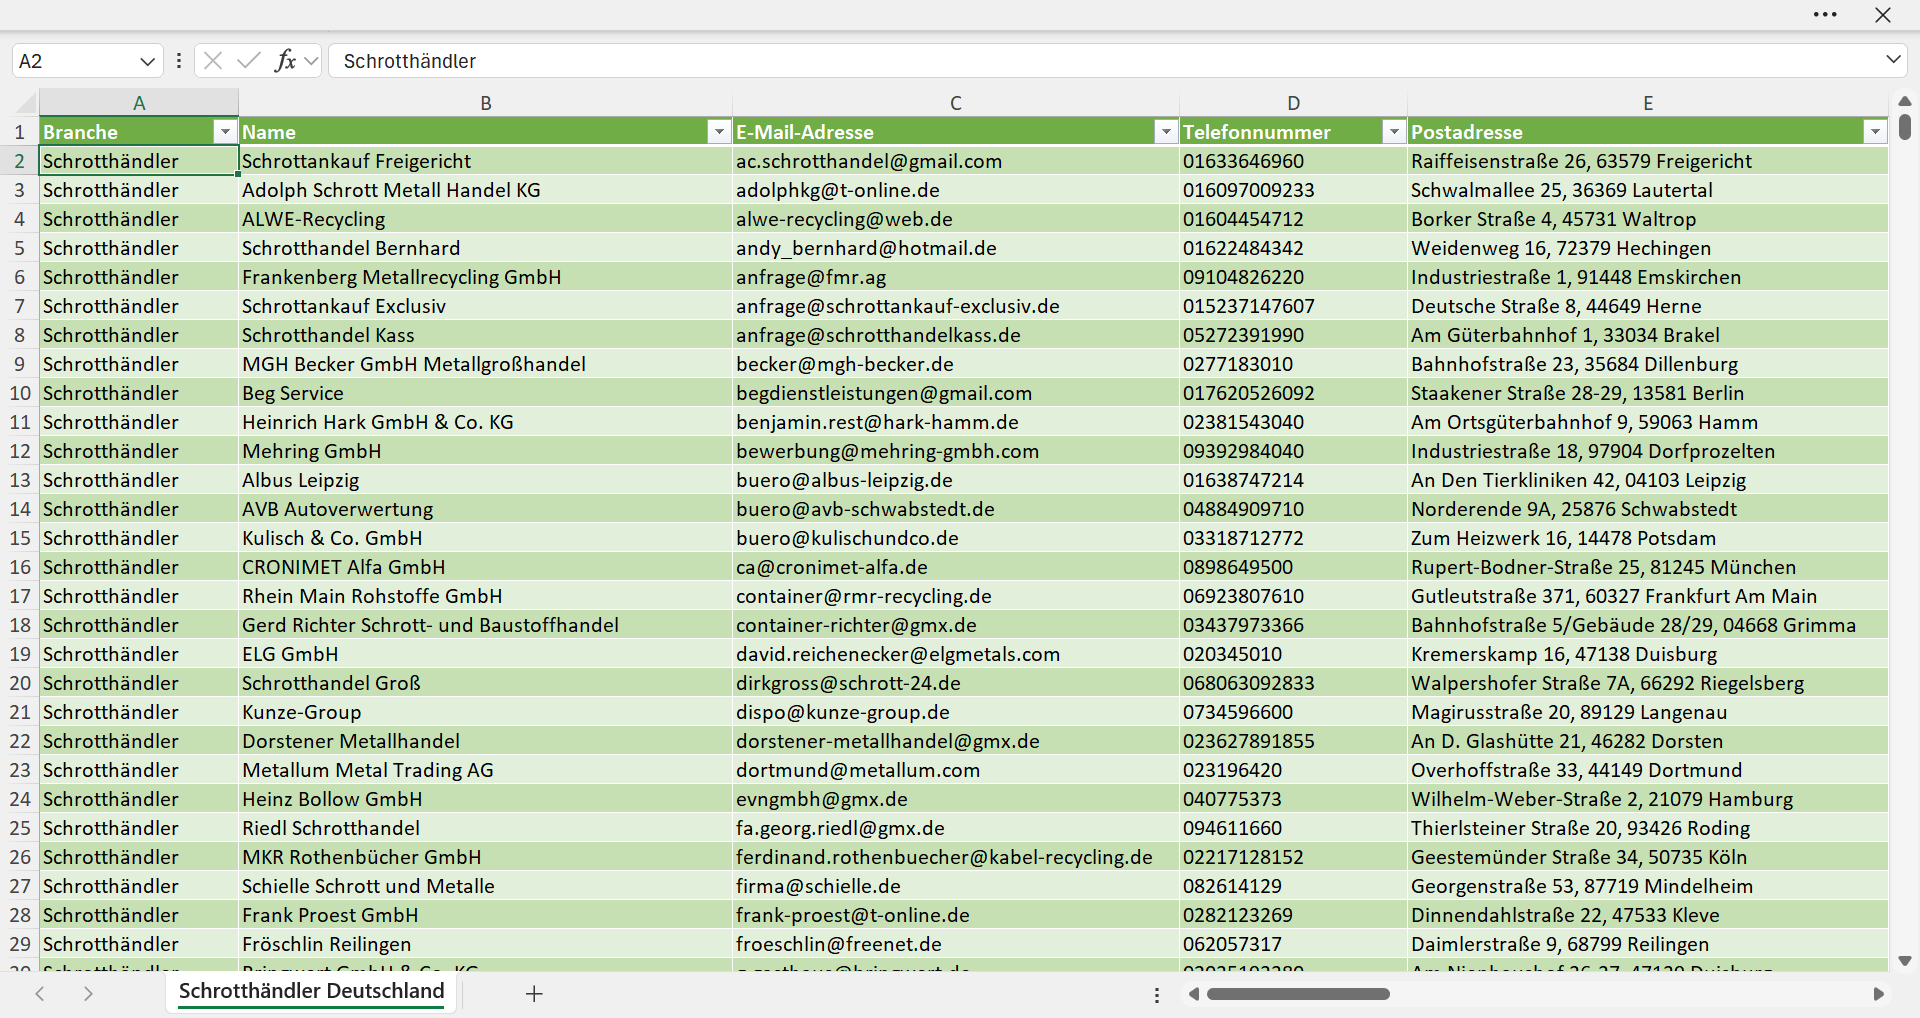Select email 'evngmbh@gmx.de'
This screenshot has height=1018, width=1920.
[x=956, y=799]
